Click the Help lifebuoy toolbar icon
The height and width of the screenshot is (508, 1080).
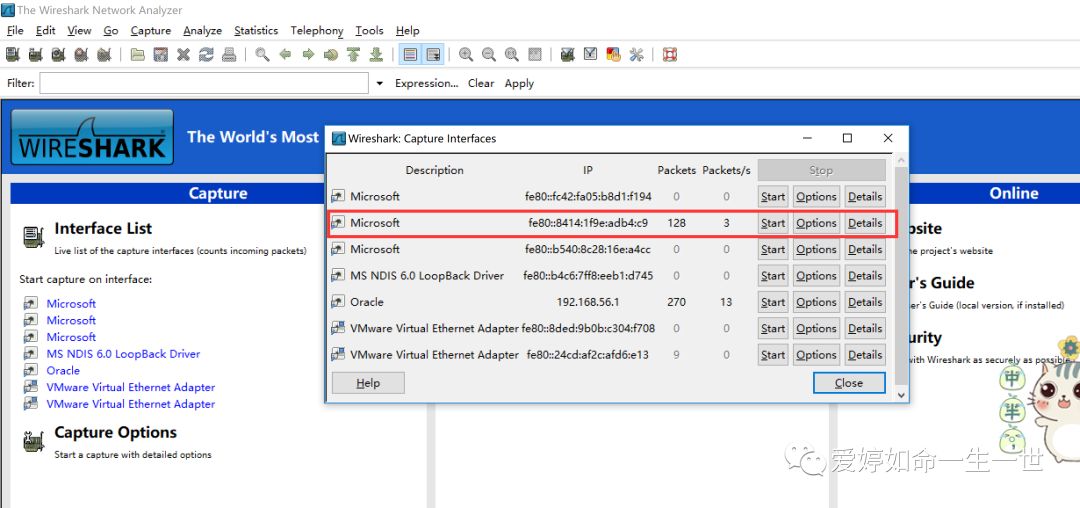(669, 54)
